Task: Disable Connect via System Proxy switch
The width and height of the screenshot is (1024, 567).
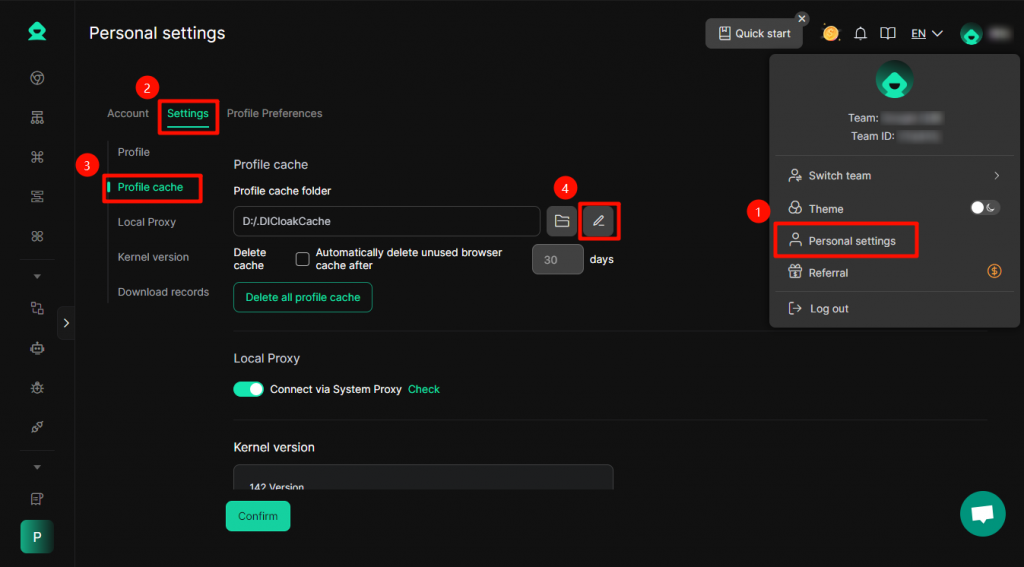Action: (248, 389)
